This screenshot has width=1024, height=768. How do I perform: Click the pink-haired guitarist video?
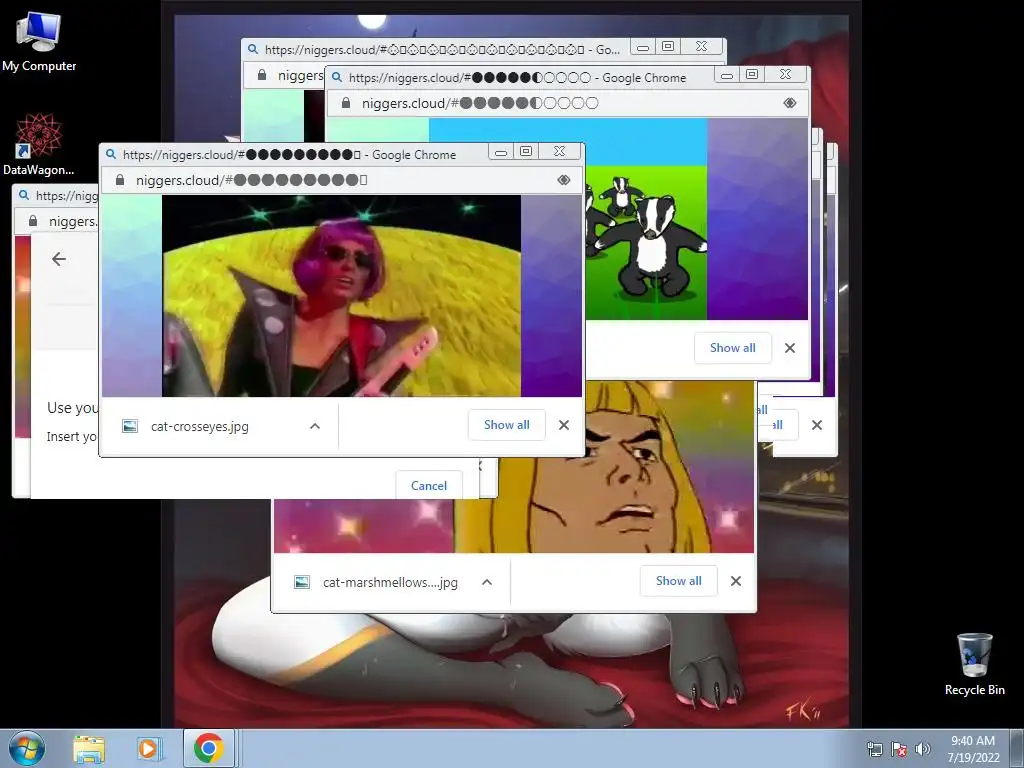(341, 296)
